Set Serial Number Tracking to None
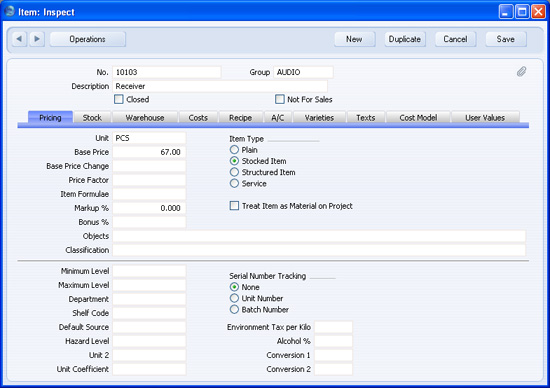Screen dimensions: 550x388 coord(234,287)
